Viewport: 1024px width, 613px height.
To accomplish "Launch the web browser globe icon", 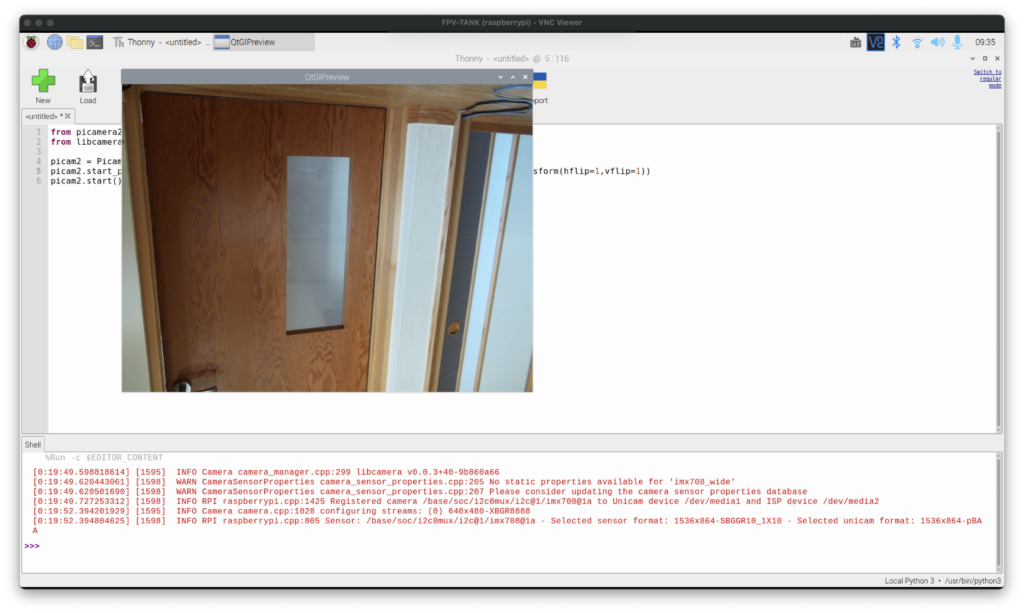I will [54, 42].
